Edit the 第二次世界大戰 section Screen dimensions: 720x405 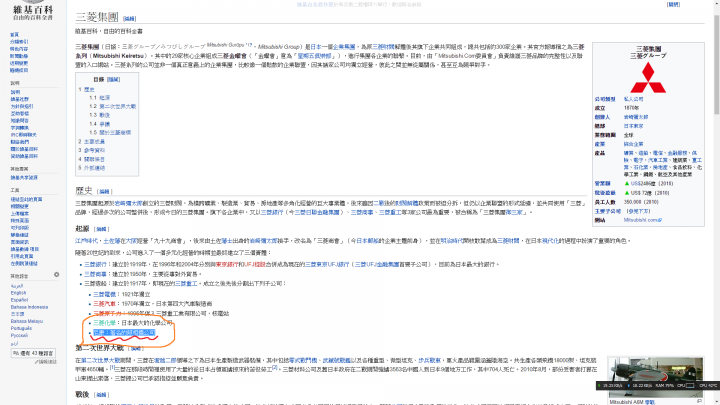[x=135, y=349]
